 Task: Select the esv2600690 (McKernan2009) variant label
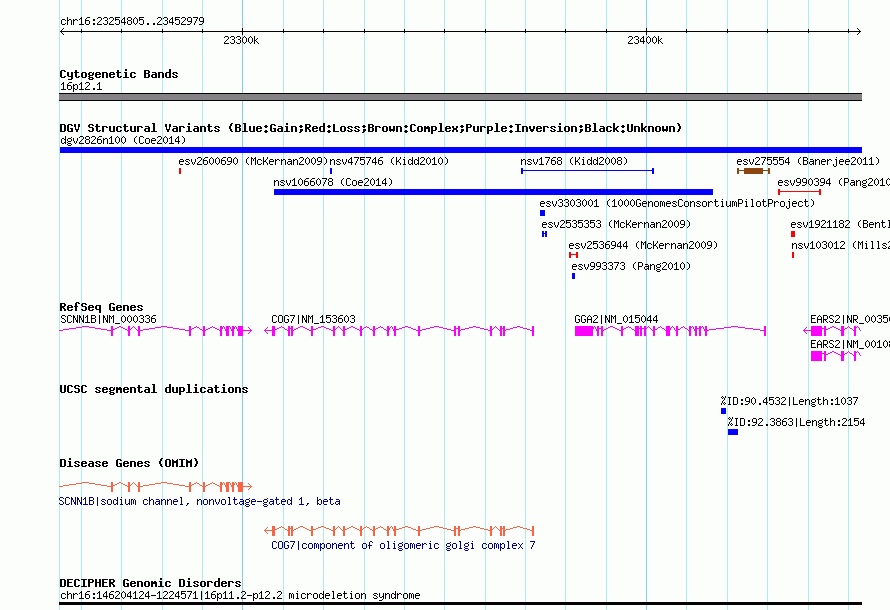(253, 161)
